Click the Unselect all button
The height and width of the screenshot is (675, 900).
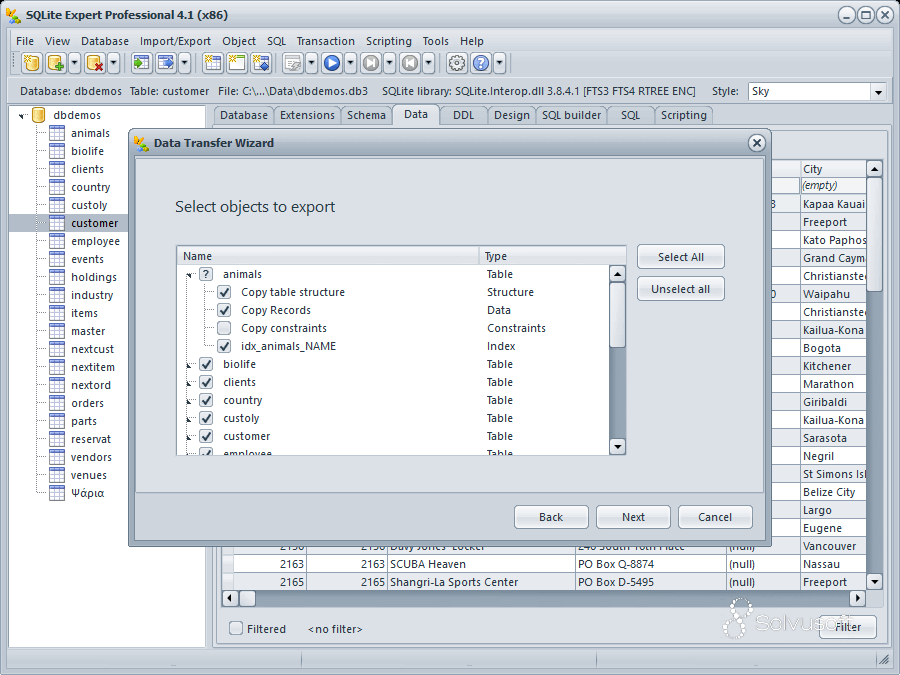pyautogui.click(x=681, y=289)
